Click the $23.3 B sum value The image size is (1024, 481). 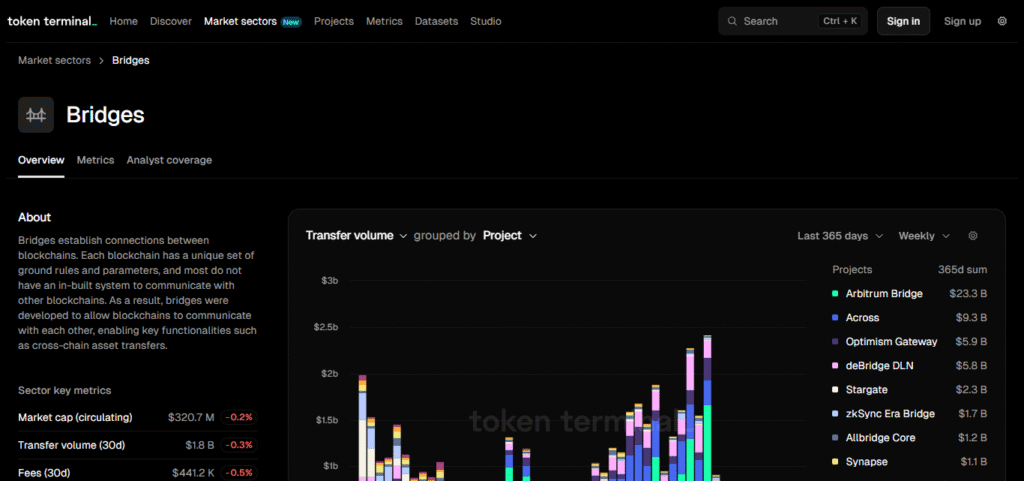(x=968, y=294)
